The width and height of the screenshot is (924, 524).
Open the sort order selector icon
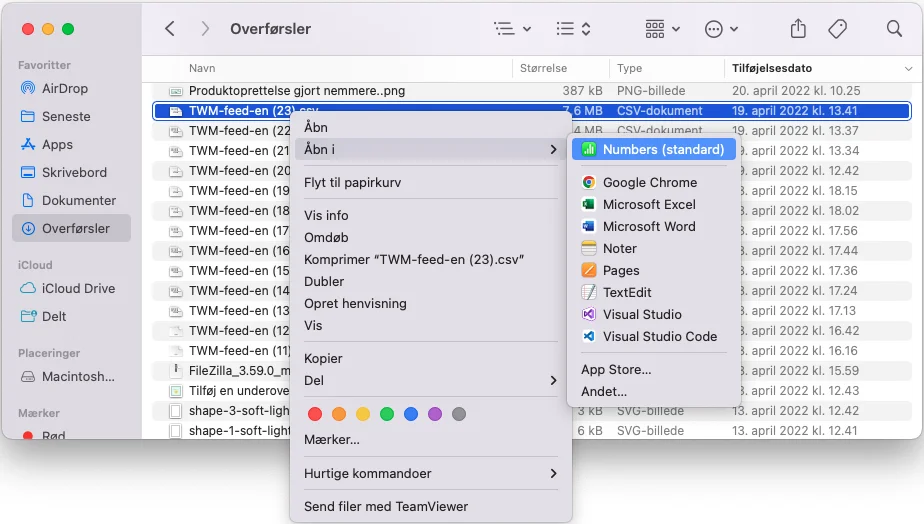click(x=573, y=28)
